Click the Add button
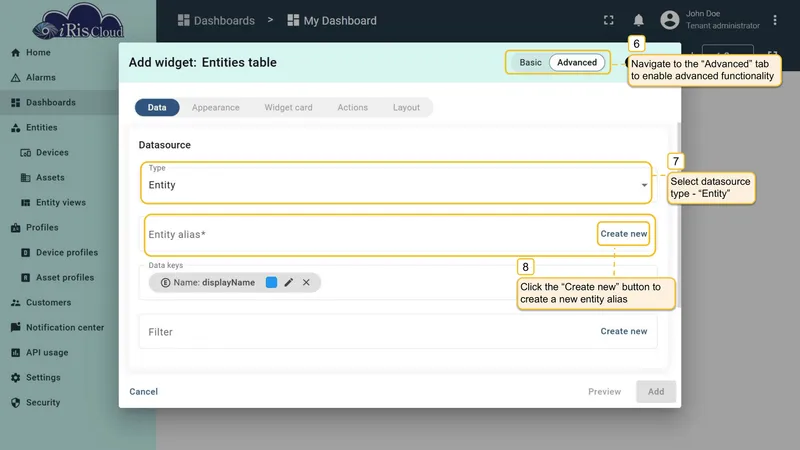Image resolution: width=800 pixels, height=450 pixels. pyautogui.click(x=656, y=391)
